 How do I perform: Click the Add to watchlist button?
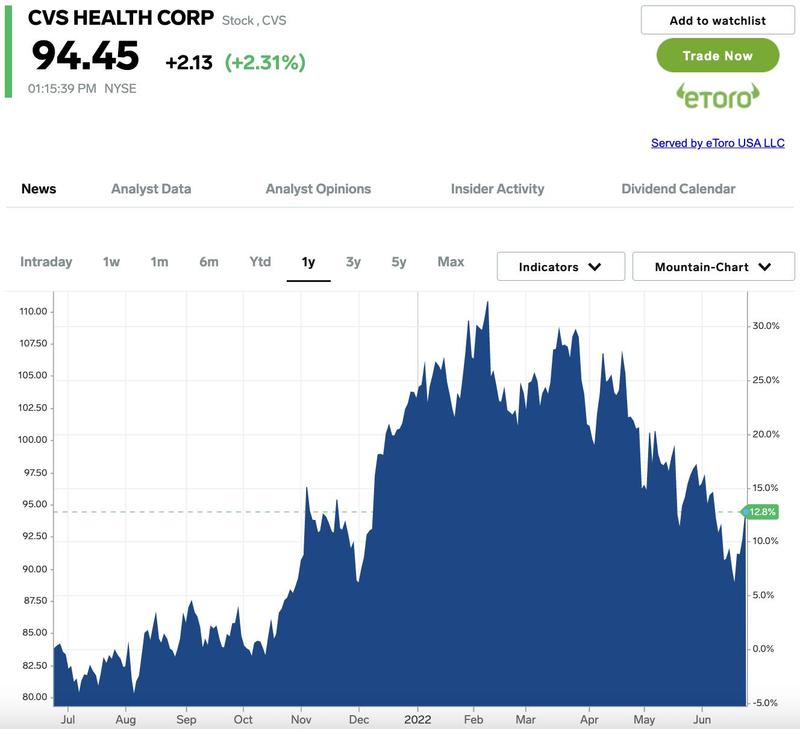pos(717,20)
